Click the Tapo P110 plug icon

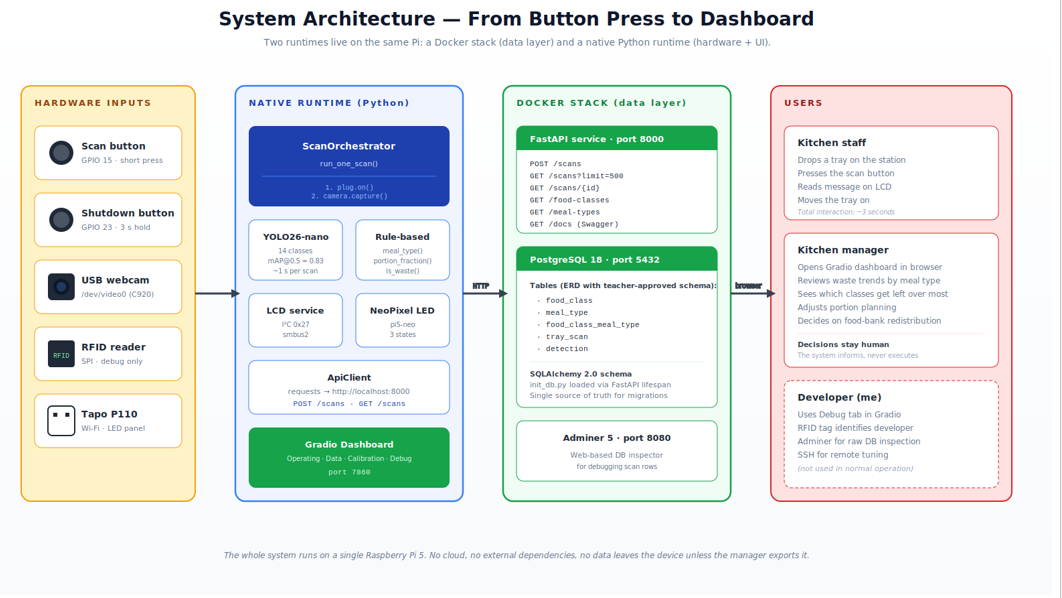[x=61, y=421]
